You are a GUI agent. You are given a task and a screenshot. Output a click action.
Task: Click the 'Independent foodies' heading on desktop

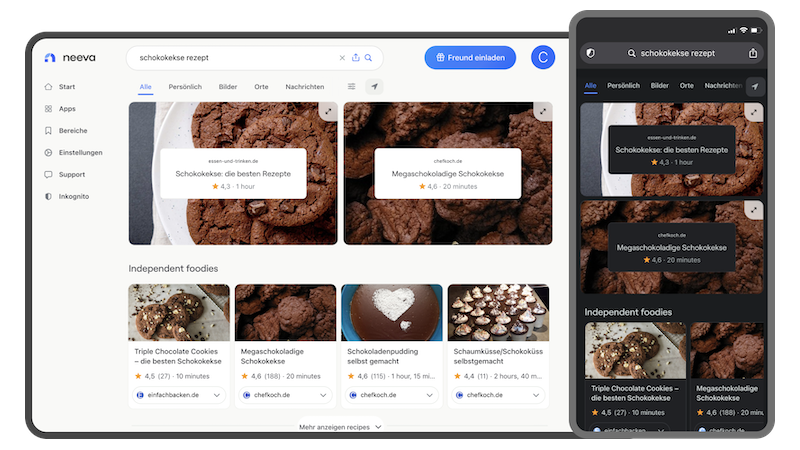point(173,268)
